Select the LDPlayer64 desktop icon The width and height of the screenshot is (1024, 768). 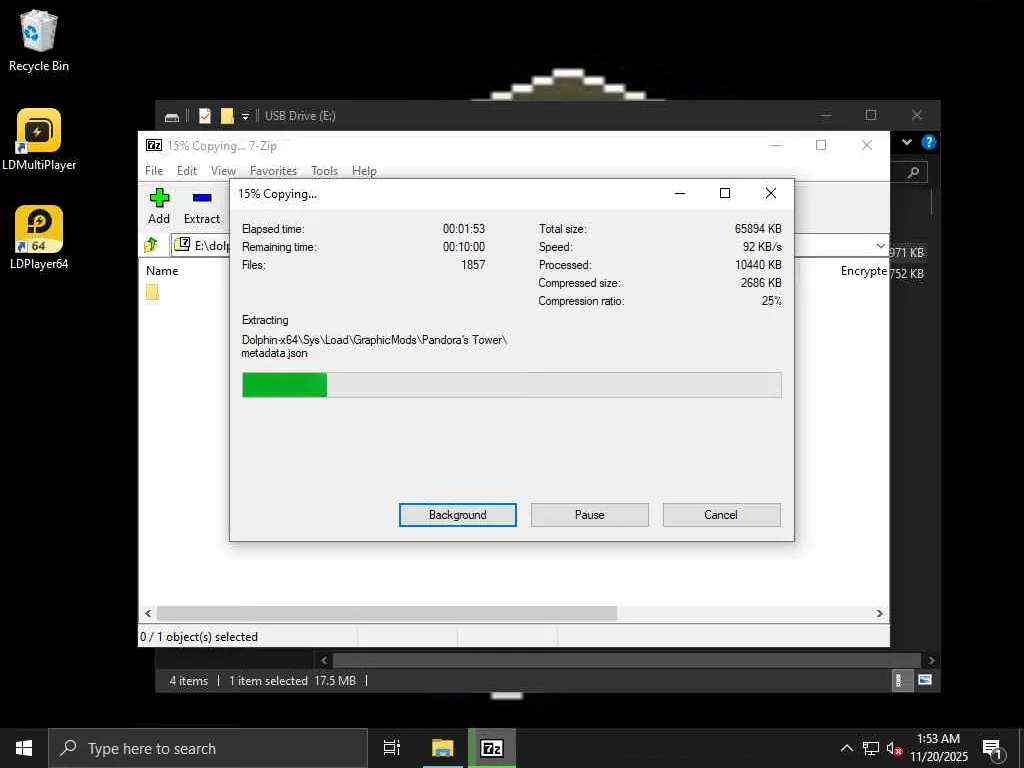(39, 238)
